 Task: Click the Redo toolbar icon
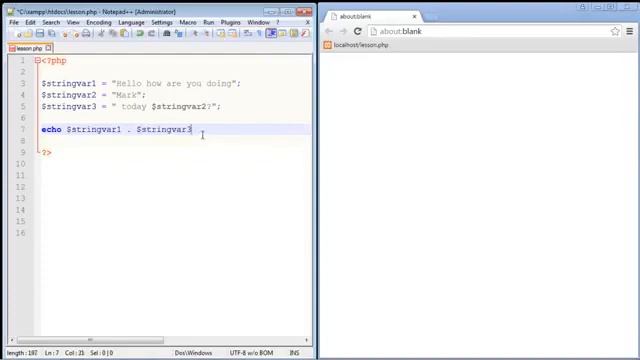151,34
